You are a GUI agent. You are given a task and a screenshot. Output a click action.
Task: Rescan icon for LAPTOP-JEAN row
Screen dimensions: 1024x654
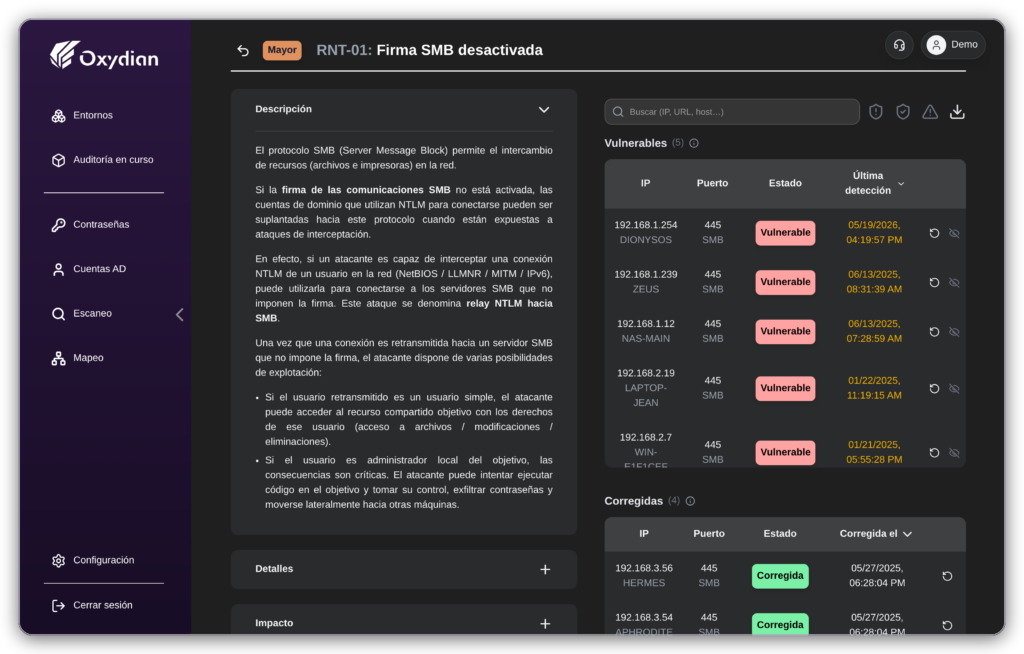pyautogui.click(x=935, y=389)
